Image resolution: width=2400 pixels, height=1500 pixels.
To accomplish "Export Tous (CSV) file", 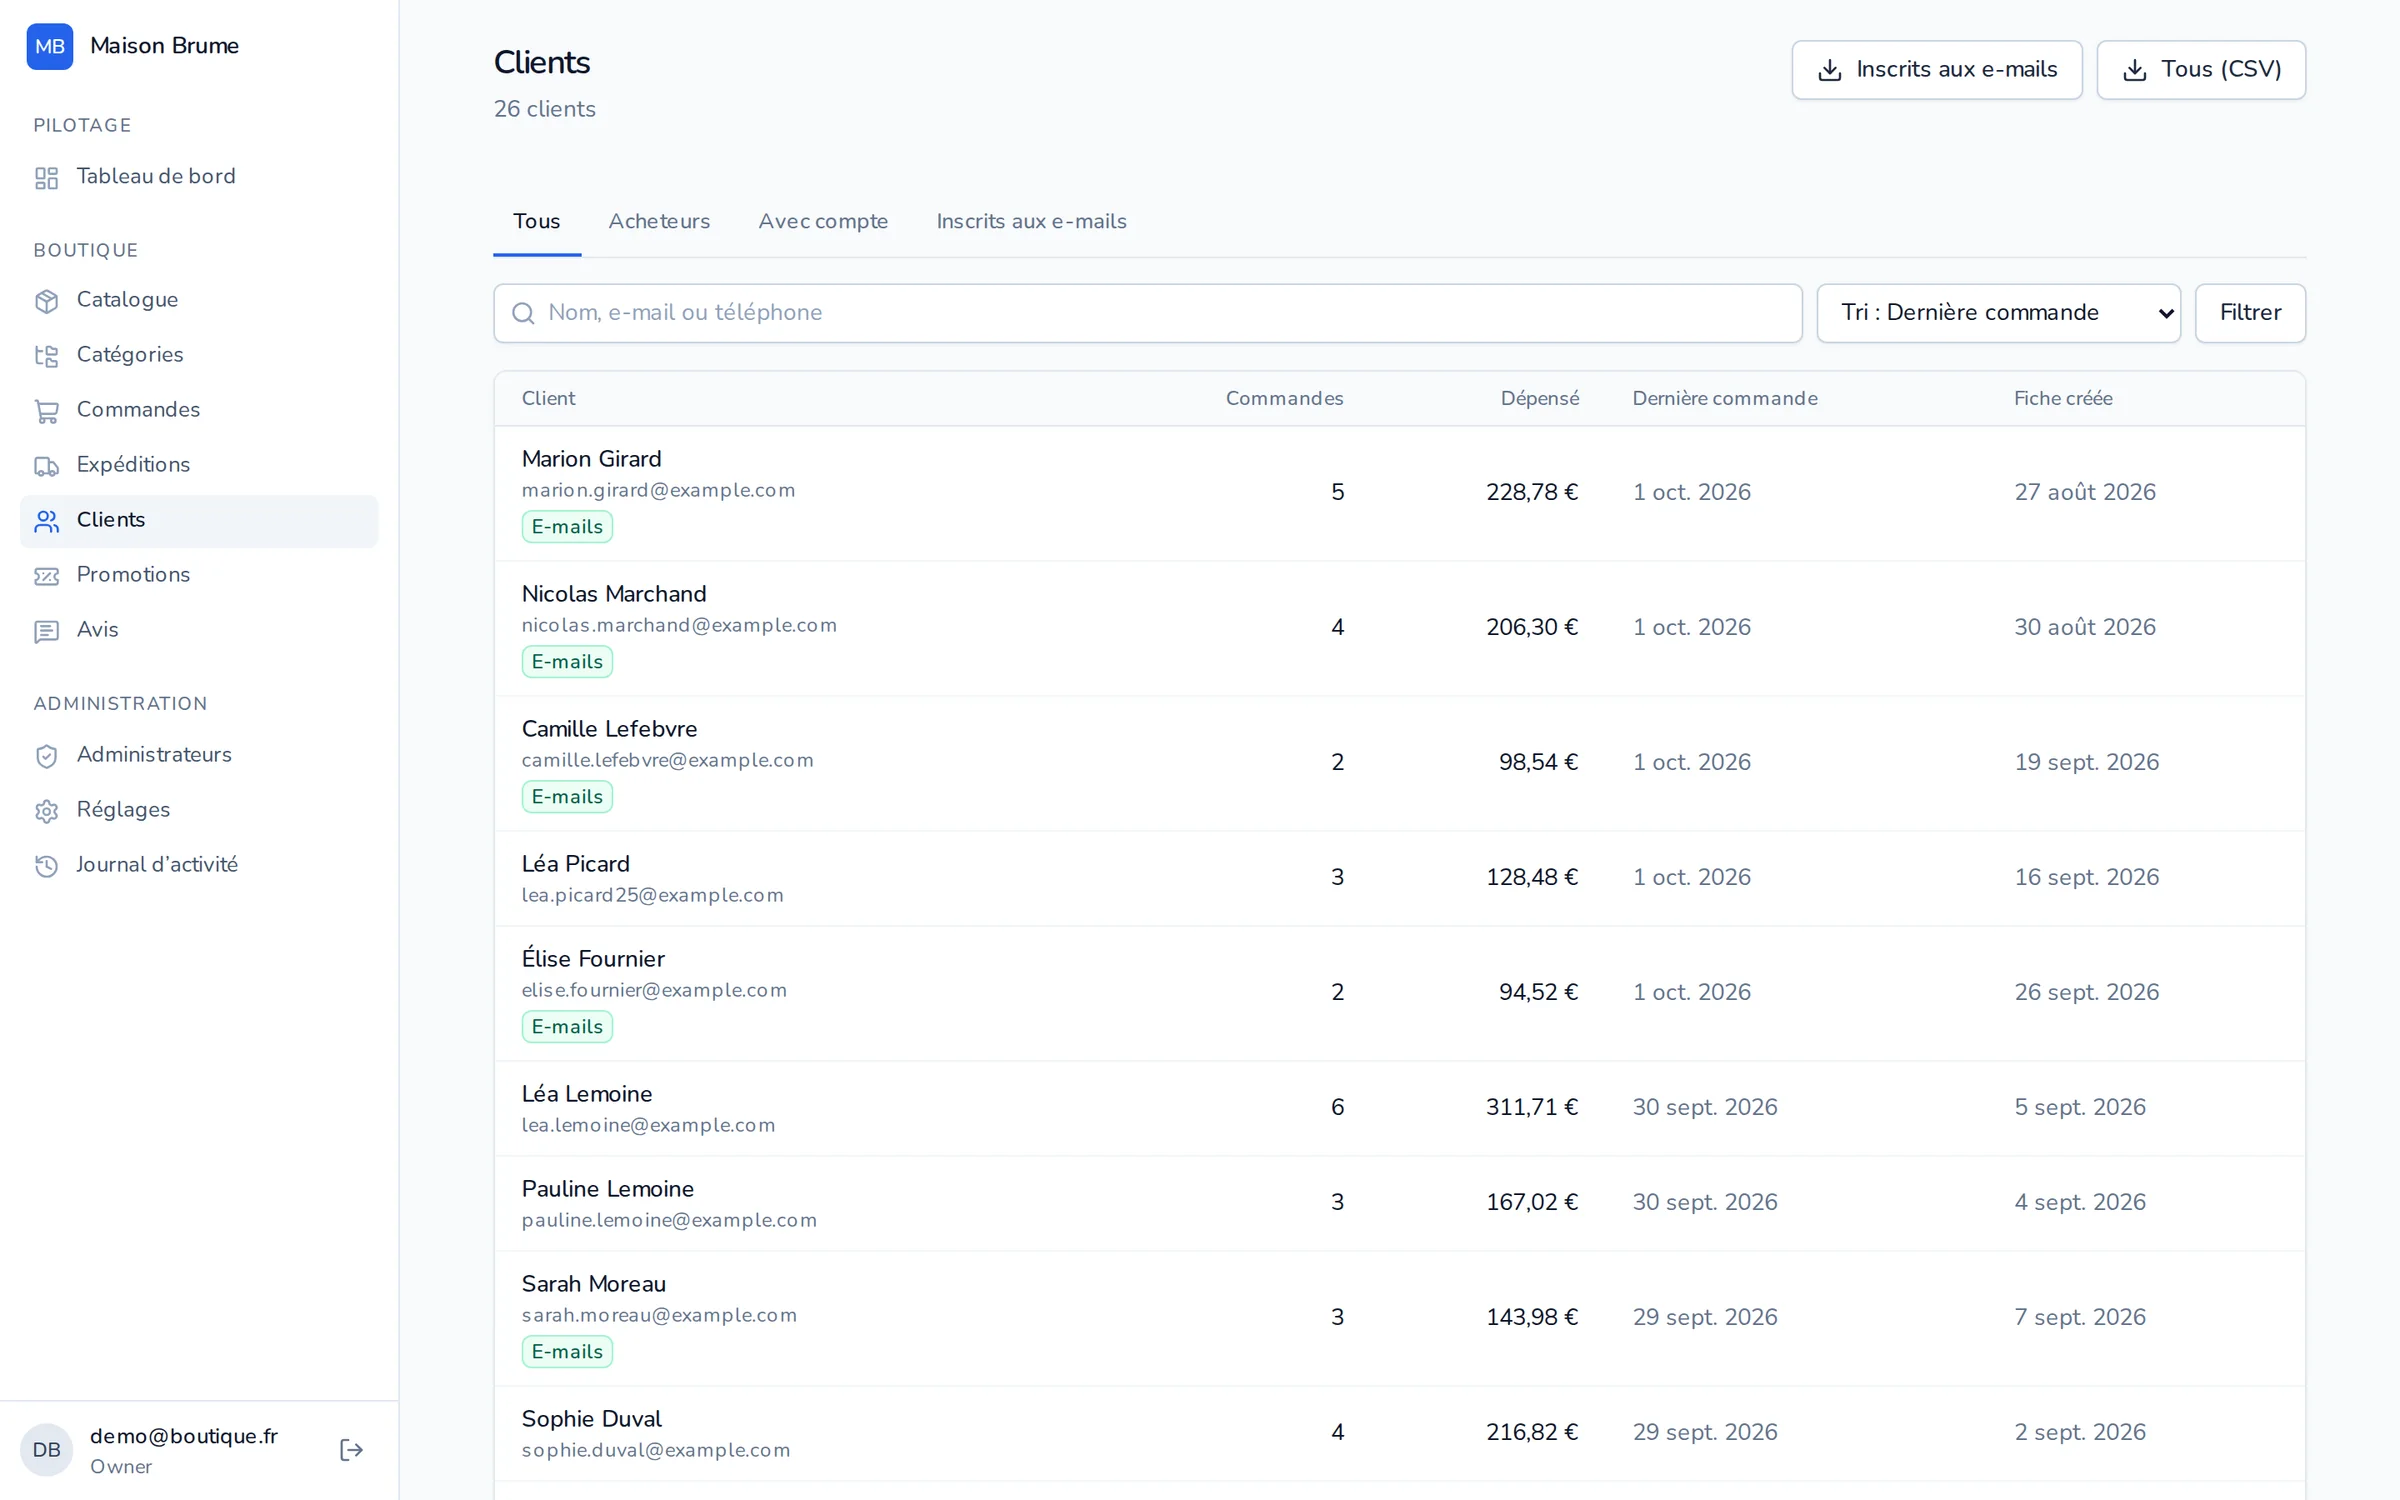I will point(2201,70).
